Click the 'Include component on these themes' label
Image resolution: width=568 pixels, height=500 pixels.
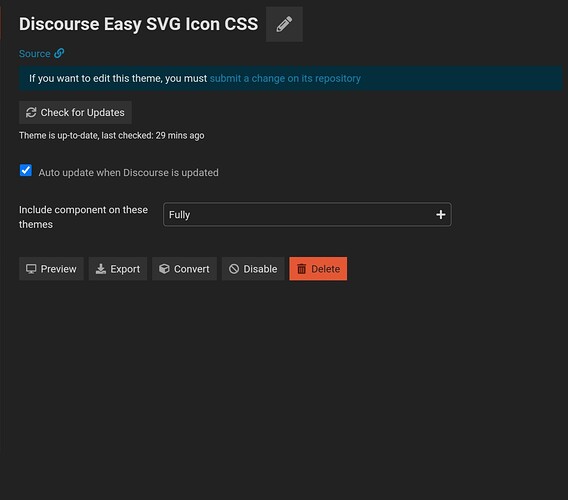coord(83,217)
